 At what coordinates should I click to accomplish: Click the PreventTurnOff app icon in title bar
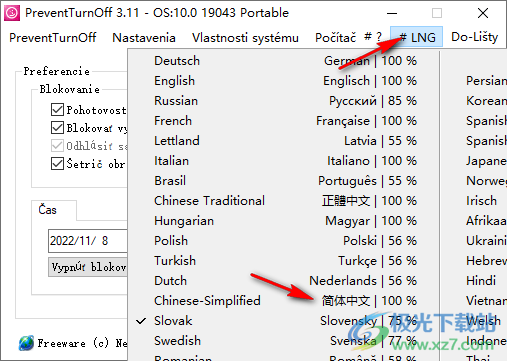[x=12, y=13]
